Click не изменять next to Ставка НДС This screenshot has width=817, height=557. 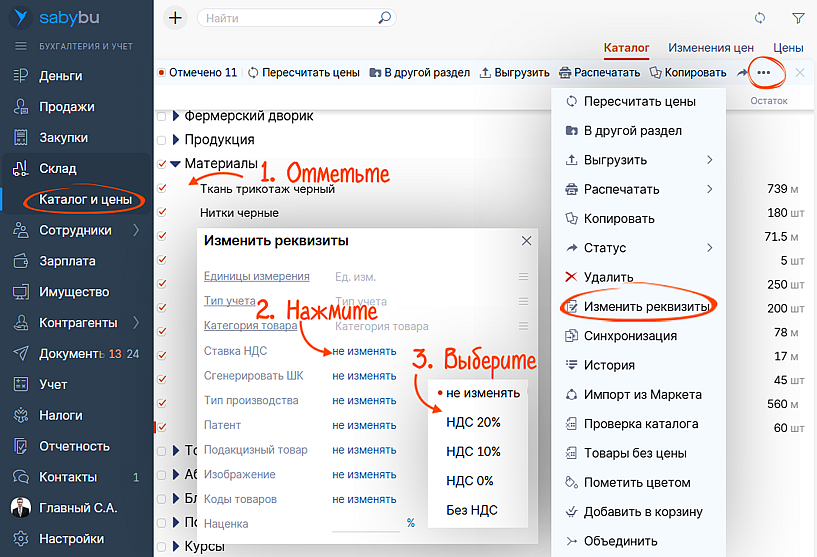pyautogui.click(x=364, y=351)
